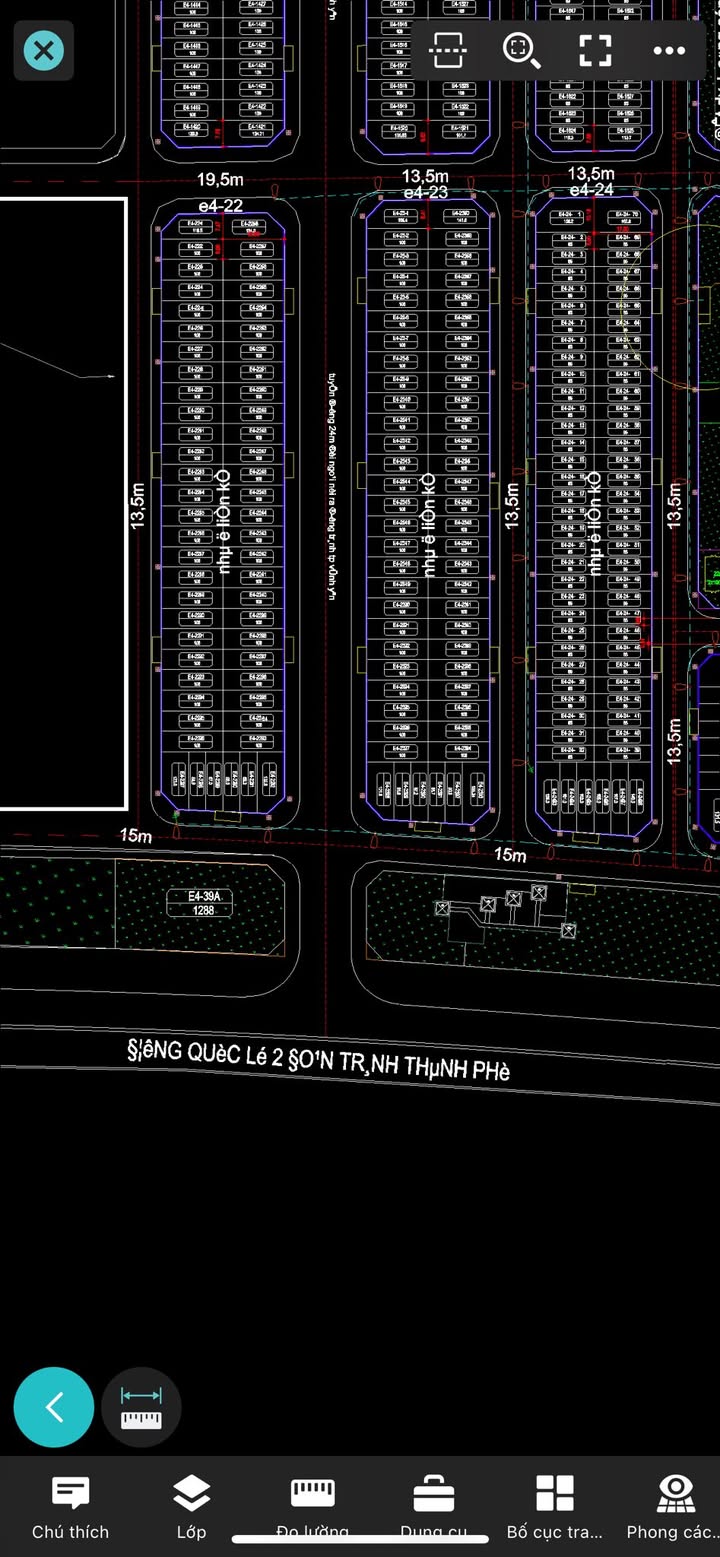Select the quick measure ruler tool
The height and width of the screenshot is (1557, 720).
click(x=141, y=1407)
